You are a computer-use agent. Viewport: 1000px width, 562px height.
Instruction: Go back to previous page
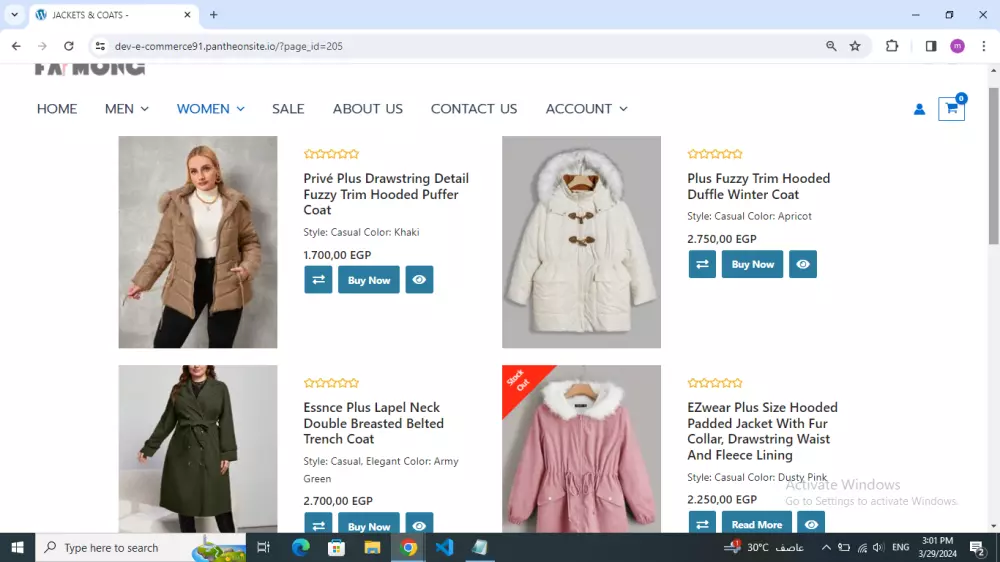[16, 46]
